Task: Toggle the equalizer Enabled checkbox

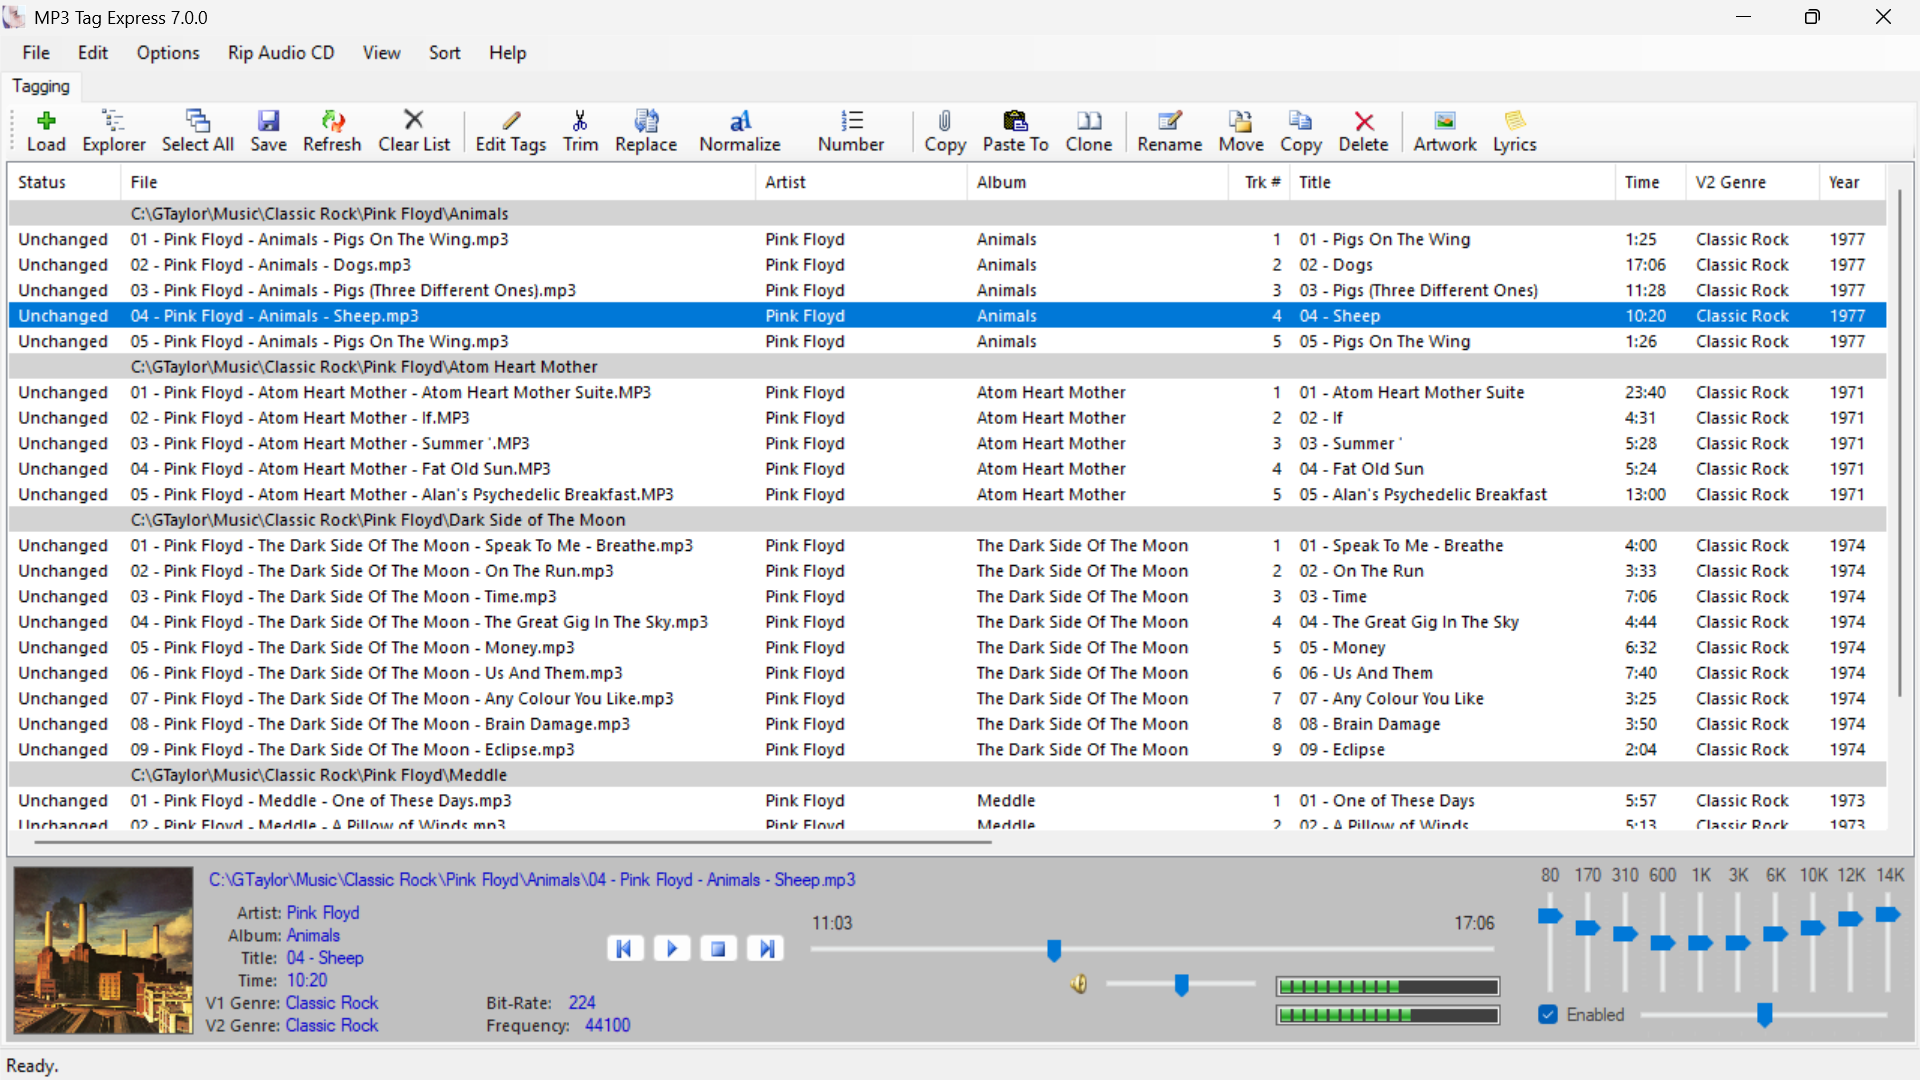Action: pyautogui.click(x=1548, y=1015)
